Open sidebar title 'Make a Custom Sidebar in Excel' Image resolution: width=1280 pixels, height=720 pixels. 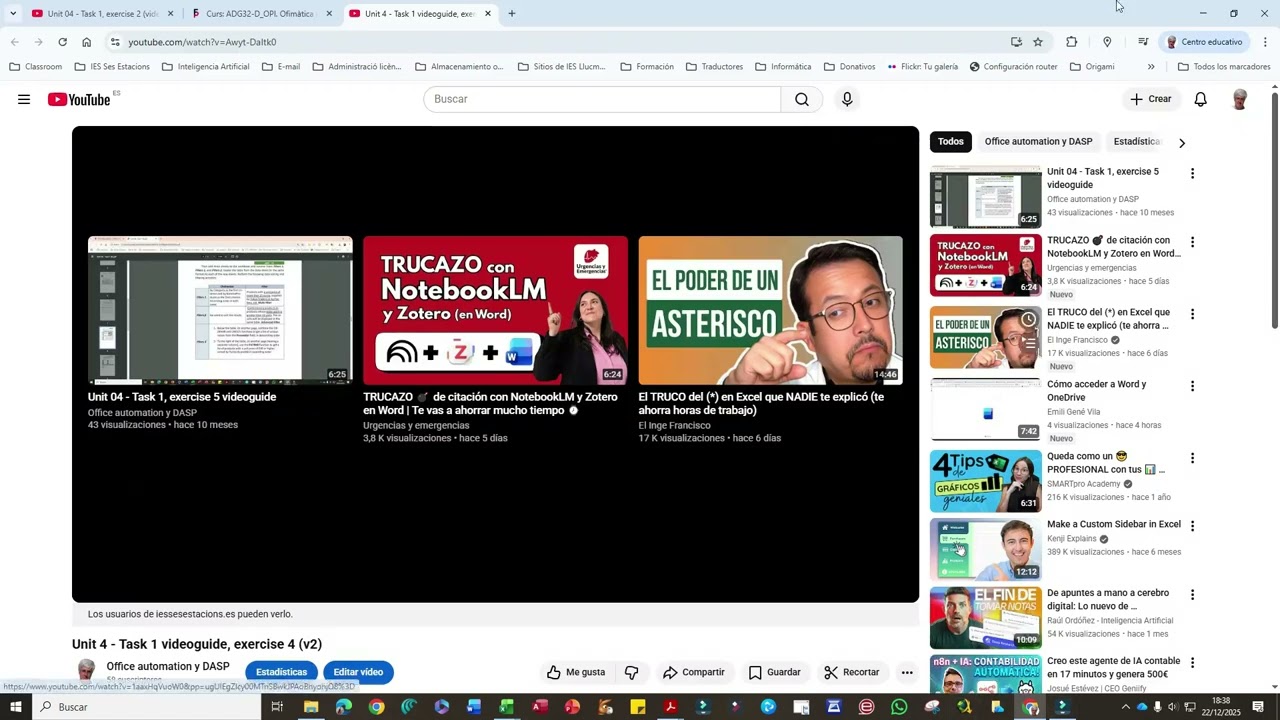(1114, 524)
